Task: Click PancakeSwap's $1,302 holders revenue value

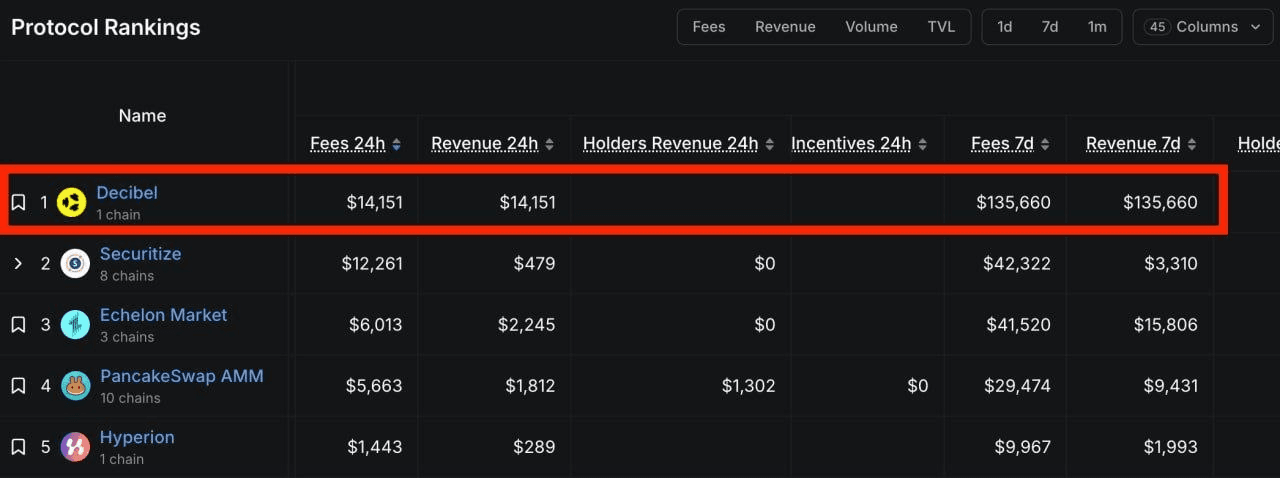Action: (748, 386)
